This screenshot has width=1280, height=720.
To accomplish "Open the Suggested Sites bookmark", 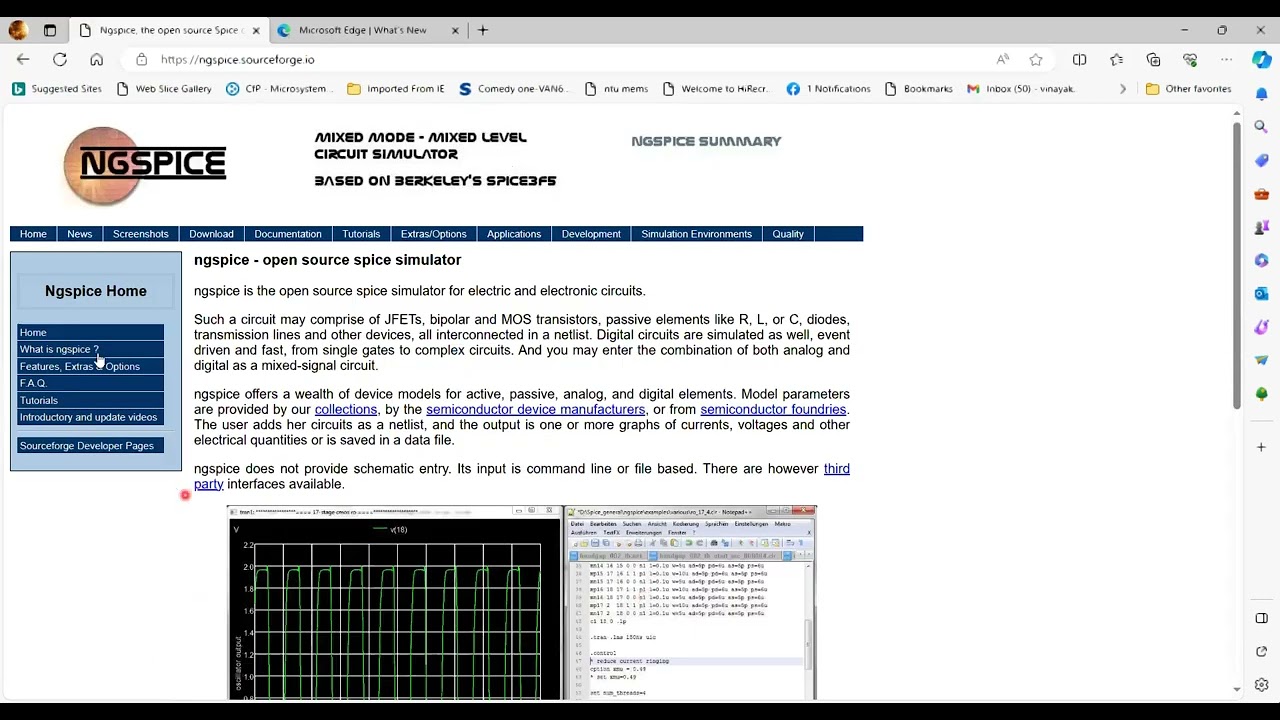I will point(56,89).
